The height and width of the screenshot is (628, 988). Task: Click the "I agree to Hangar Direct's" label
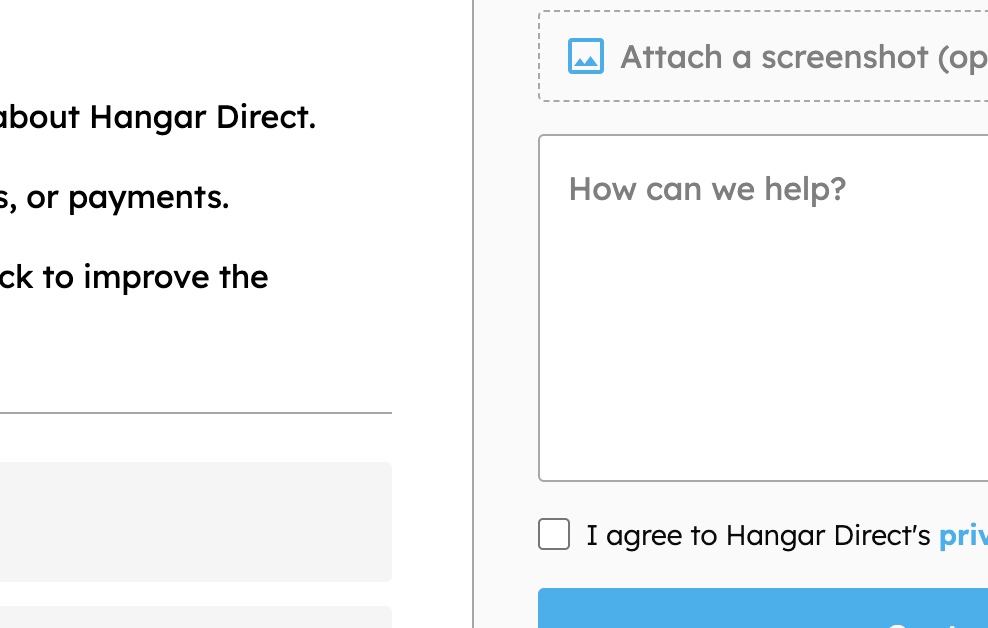[759, 536]
